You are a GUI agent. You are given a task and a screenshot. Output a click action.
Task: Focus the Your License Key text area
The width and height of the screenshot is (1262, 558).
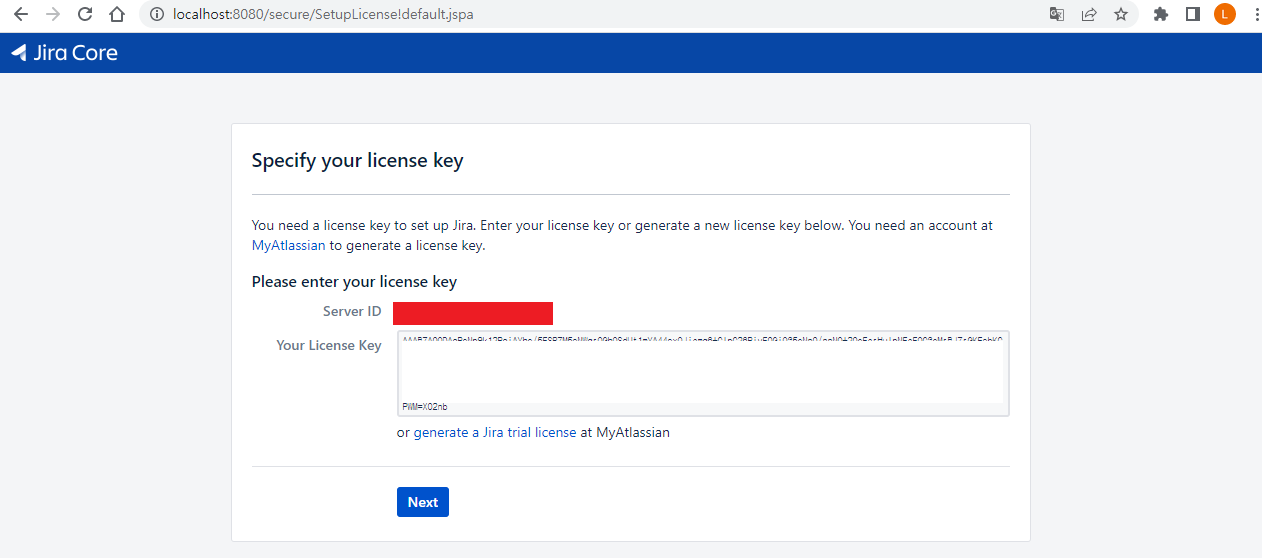click(703, 373)
